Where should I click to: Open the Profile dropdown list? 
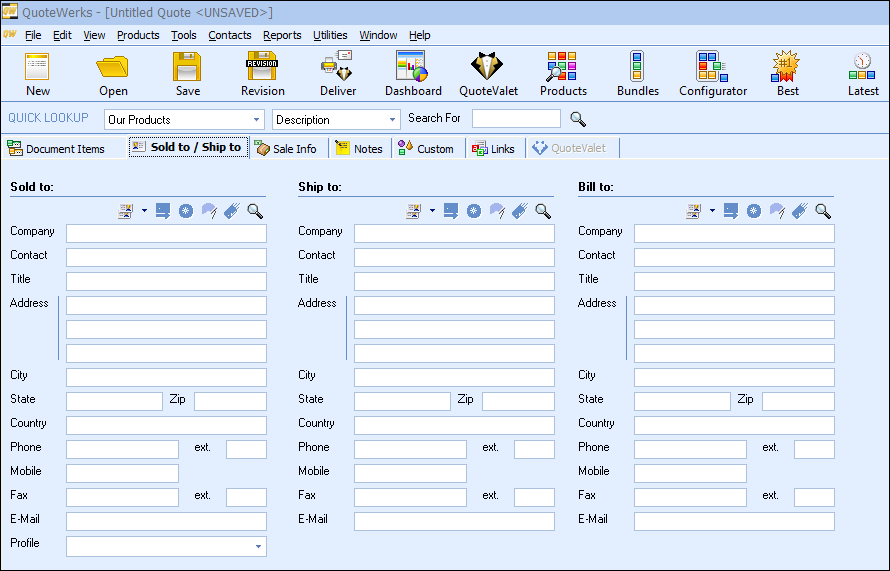point(259,547)
